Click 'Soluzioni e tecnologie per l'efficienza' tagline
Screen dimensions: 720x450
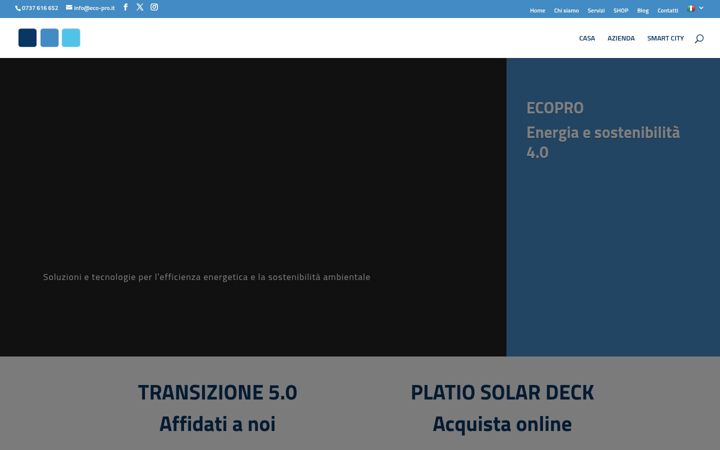[x=207, y=277]
